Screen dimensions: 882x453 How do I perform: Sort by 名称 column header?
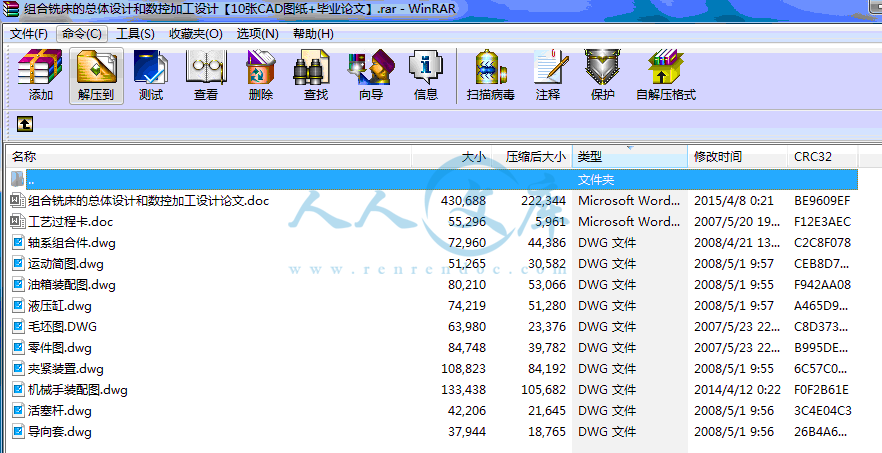[x=208, y=156]
